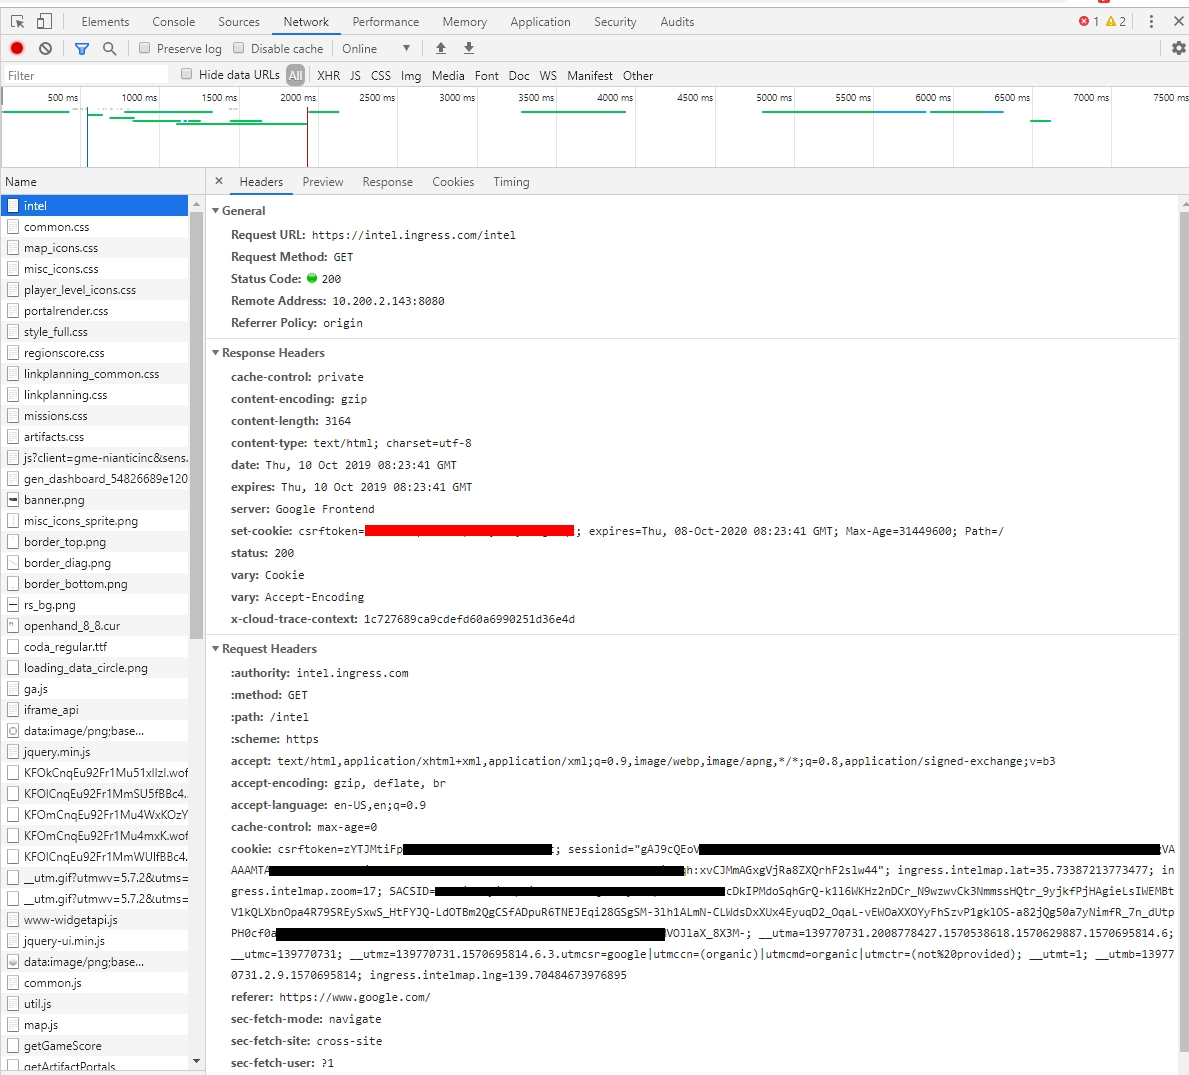Filter requests by Media type
Viewport: 1189px width, 1075px height.
click(448, 76)
